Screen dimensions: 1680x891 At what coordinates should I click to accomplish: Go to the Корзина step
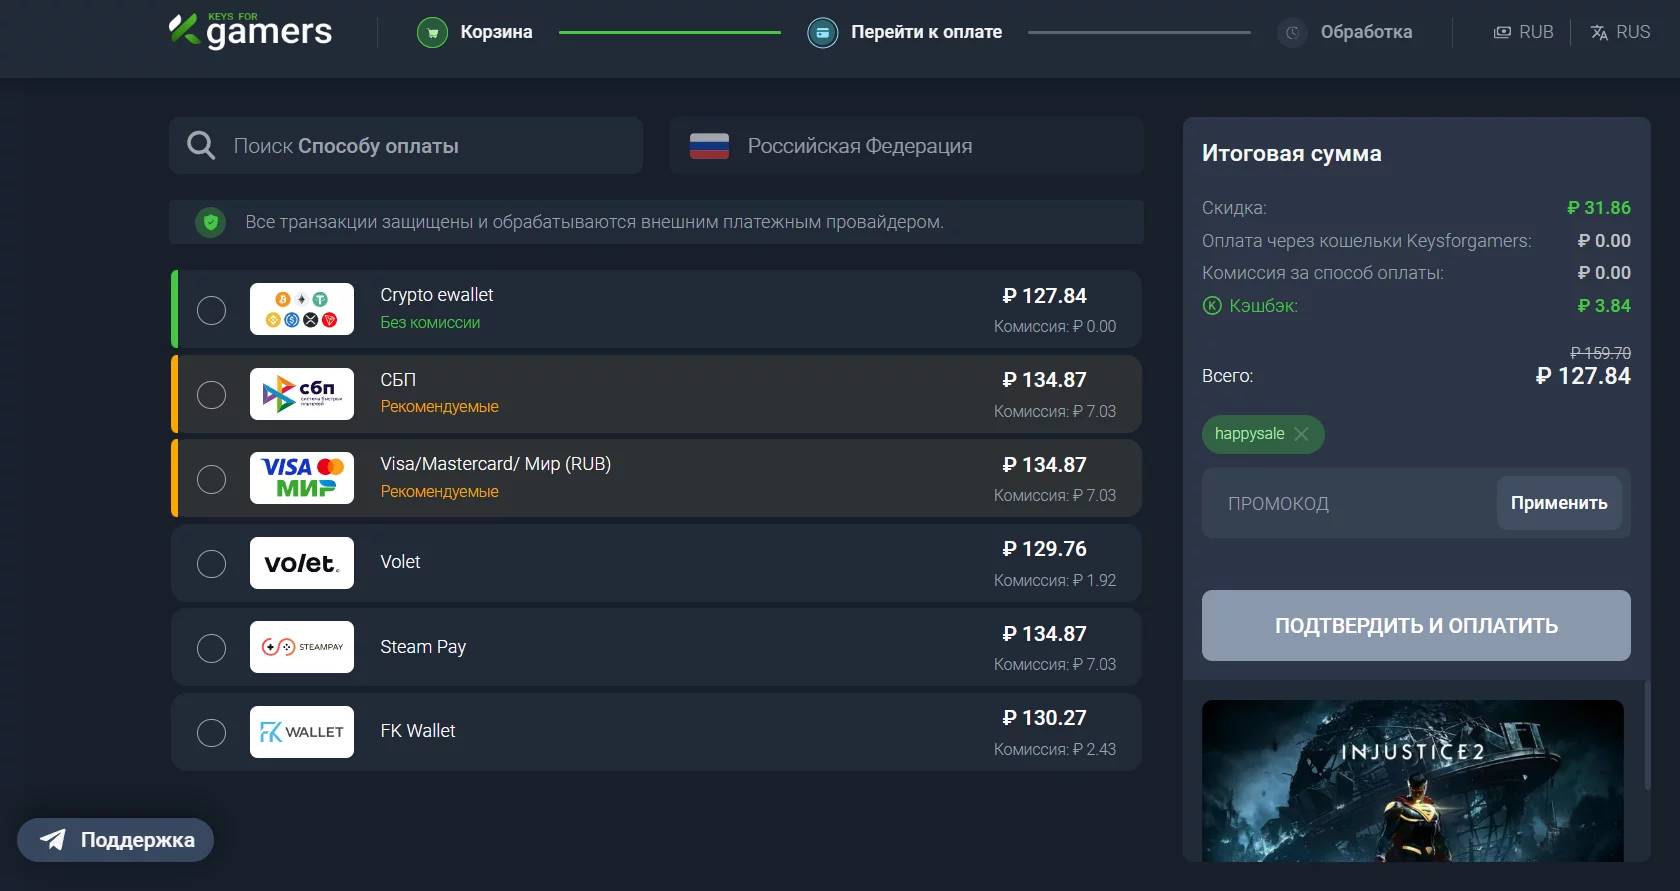(x=475, y=33)
